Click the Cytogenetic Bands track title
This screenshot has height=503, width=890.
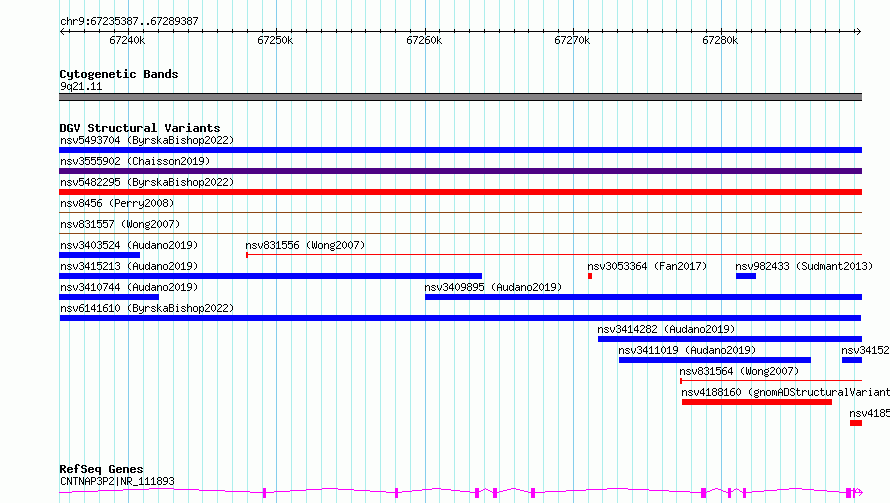[x=119, y=74]
